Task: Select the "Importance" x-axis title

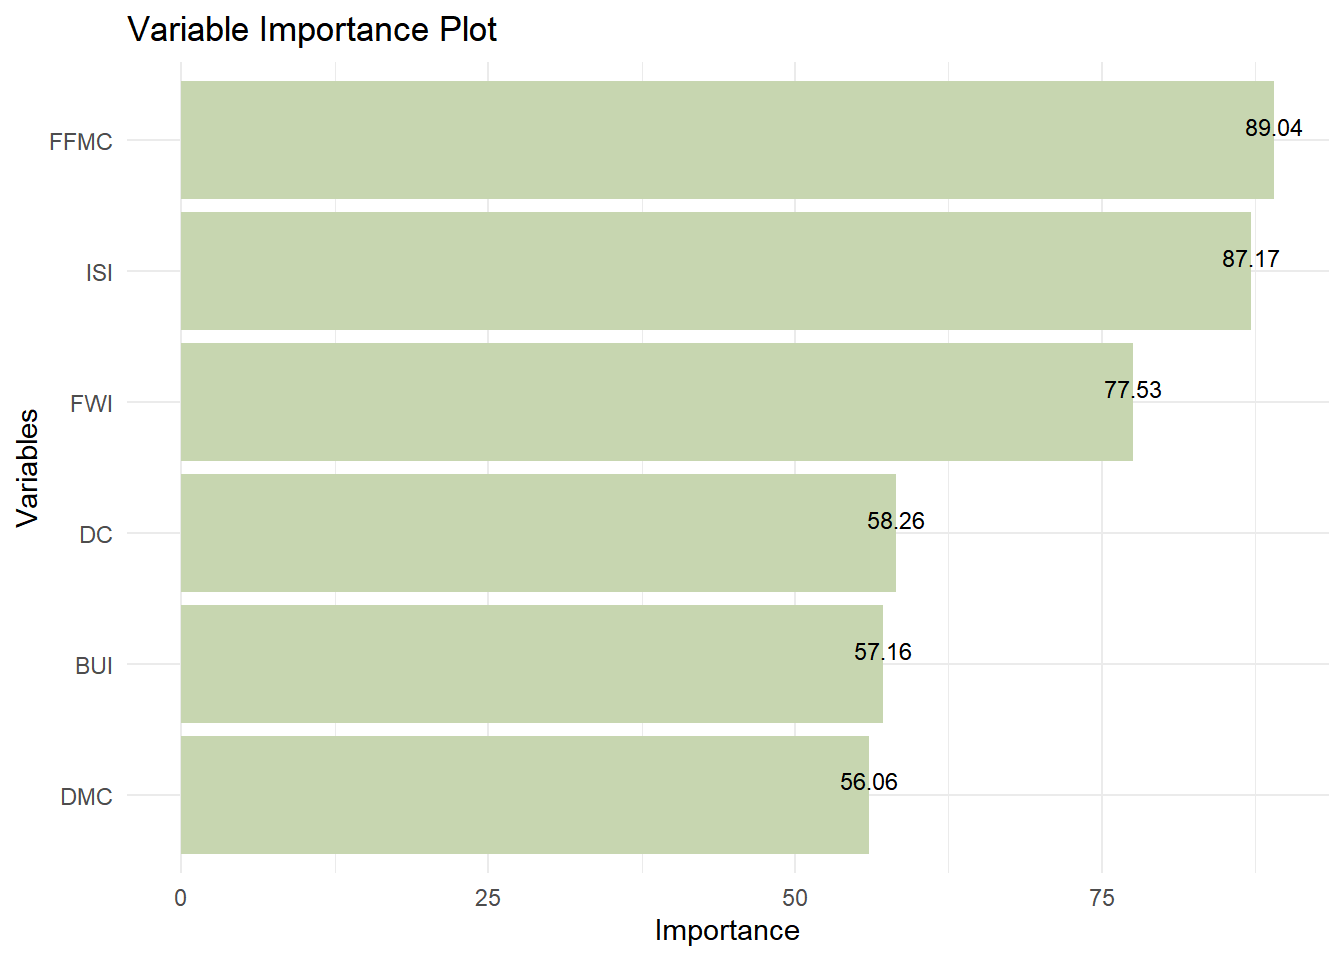Action: [727, 931]
